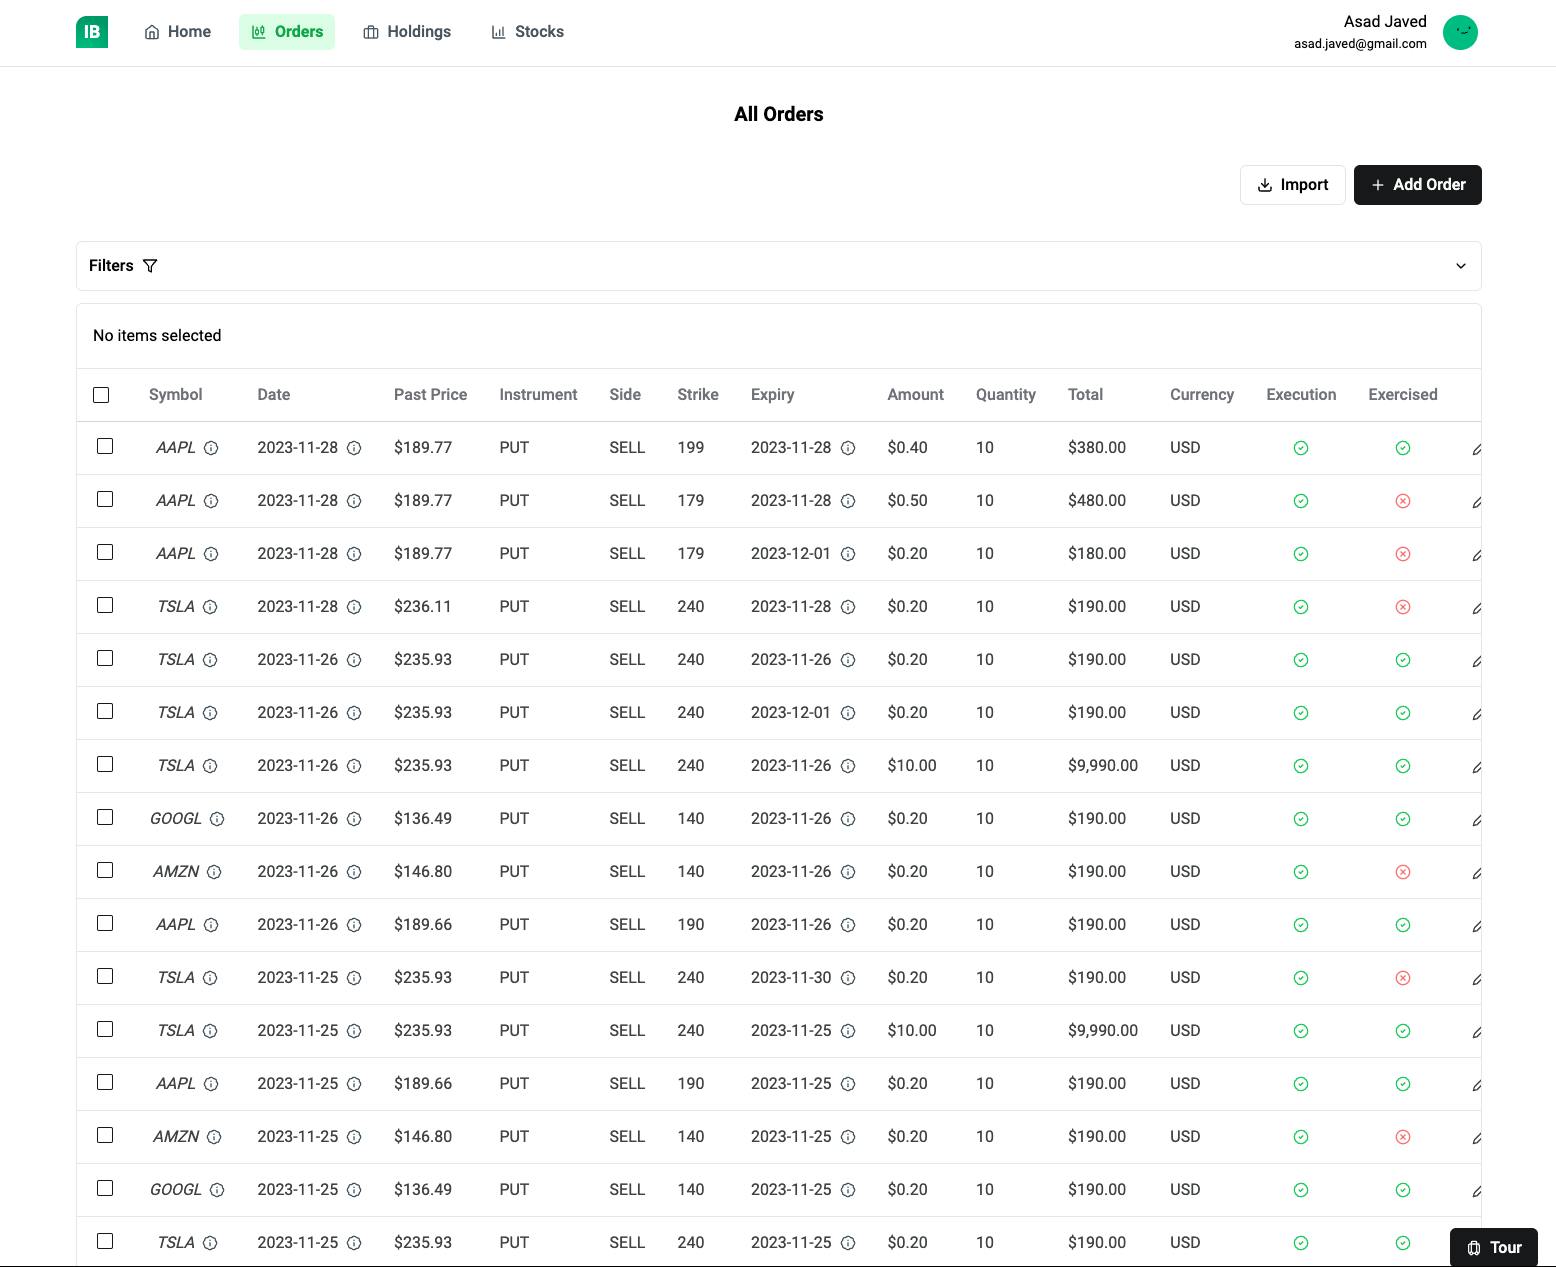Click the Add Order button
Image resolution: width=1556 pixels, height=1267 pixels.
point(1417,185)
